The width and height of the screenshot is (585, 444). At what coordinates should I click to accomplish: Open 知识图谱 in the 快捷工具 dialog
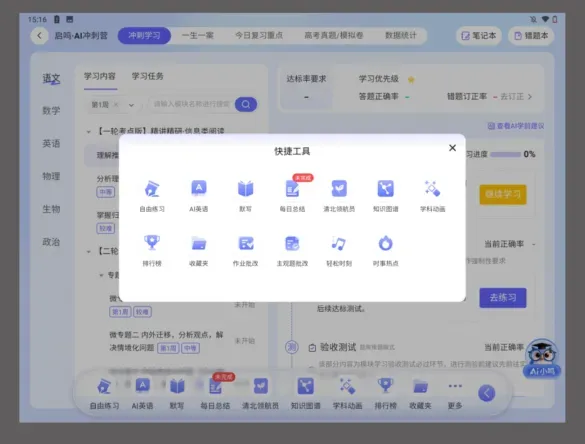[x=385, y=196]
